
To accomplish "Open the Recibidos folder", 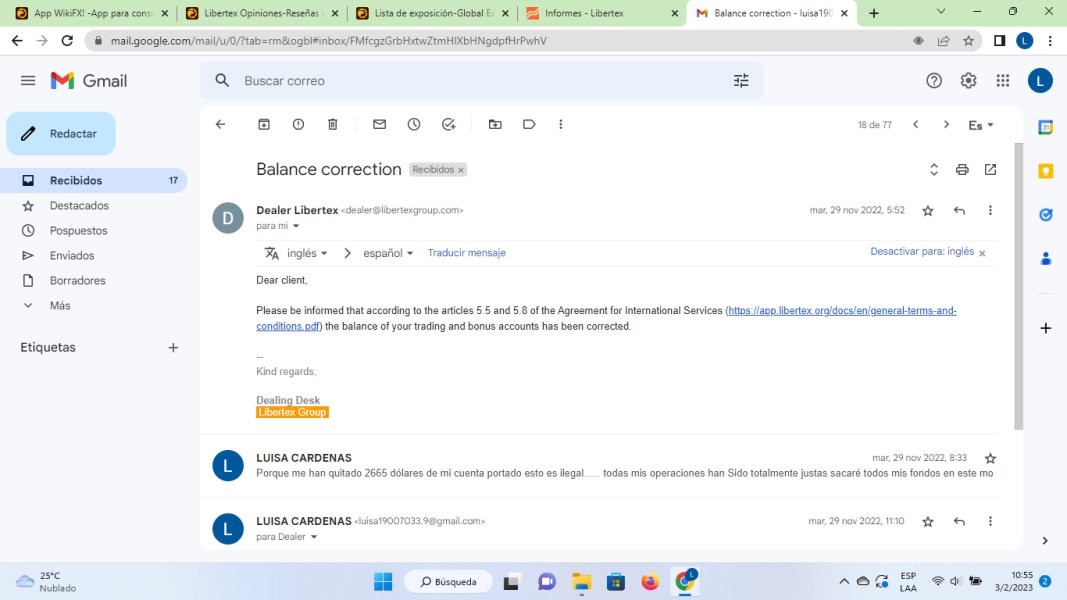I will [x=94, y=180].
